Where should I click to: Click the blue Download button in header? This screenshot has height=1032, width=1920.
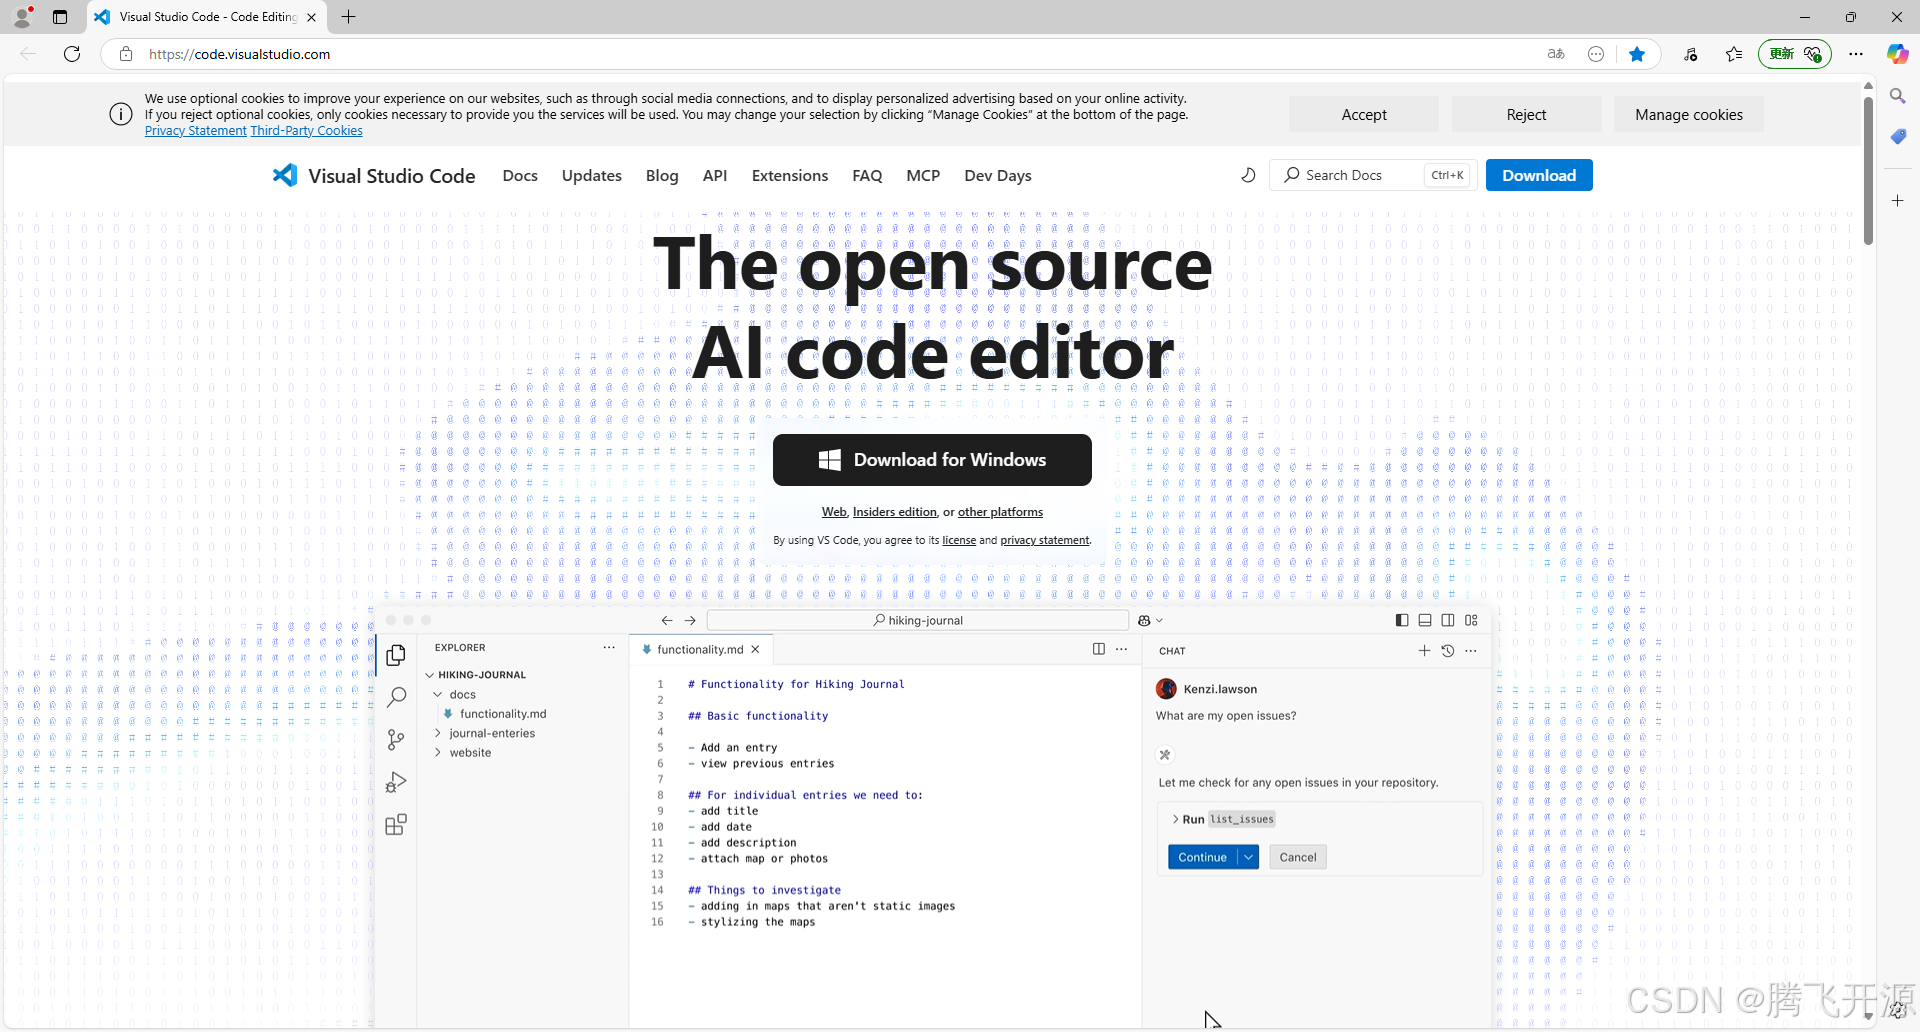point(1539,175)
